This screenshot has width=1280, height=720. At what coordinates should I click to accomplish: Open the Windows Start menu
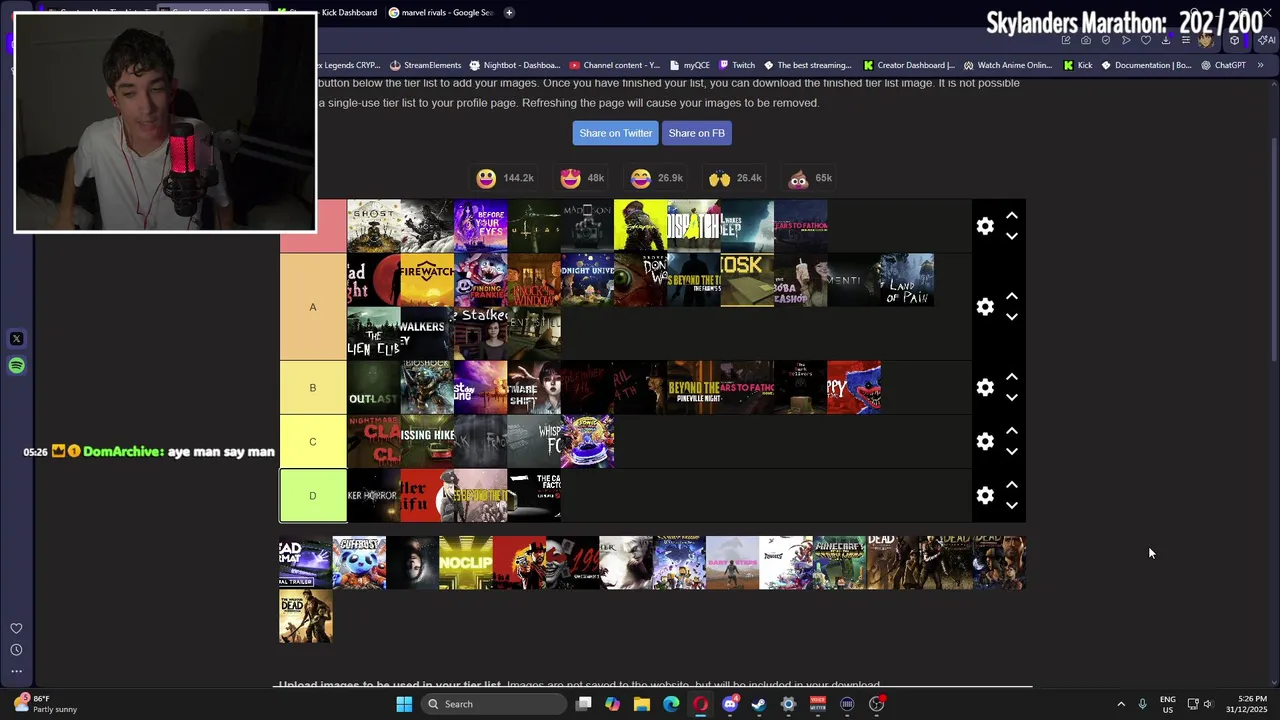(404, 704)
